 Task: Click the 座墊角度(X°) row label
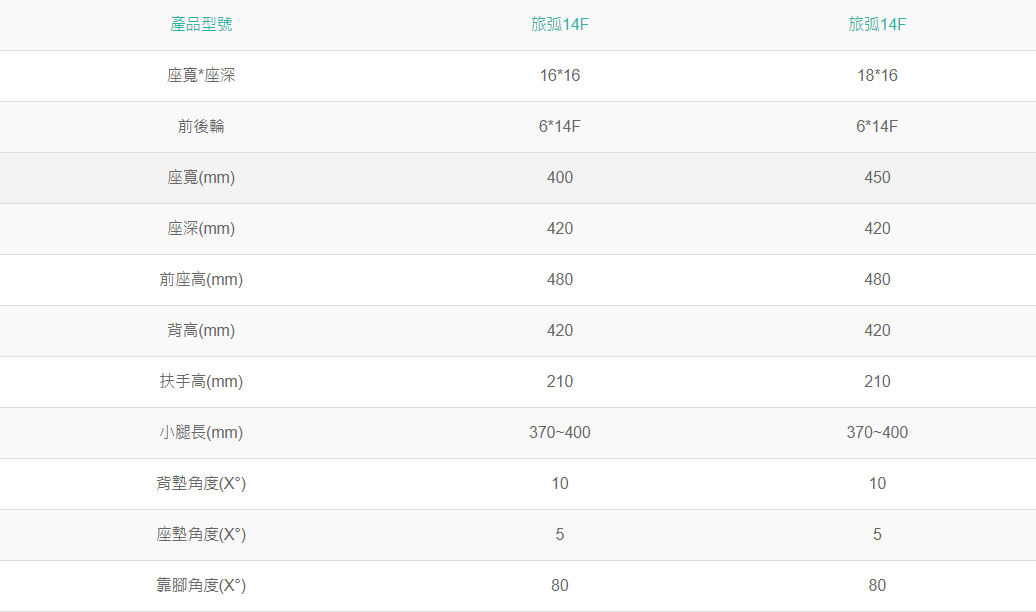pyautogui.click(x=201, y=534)
